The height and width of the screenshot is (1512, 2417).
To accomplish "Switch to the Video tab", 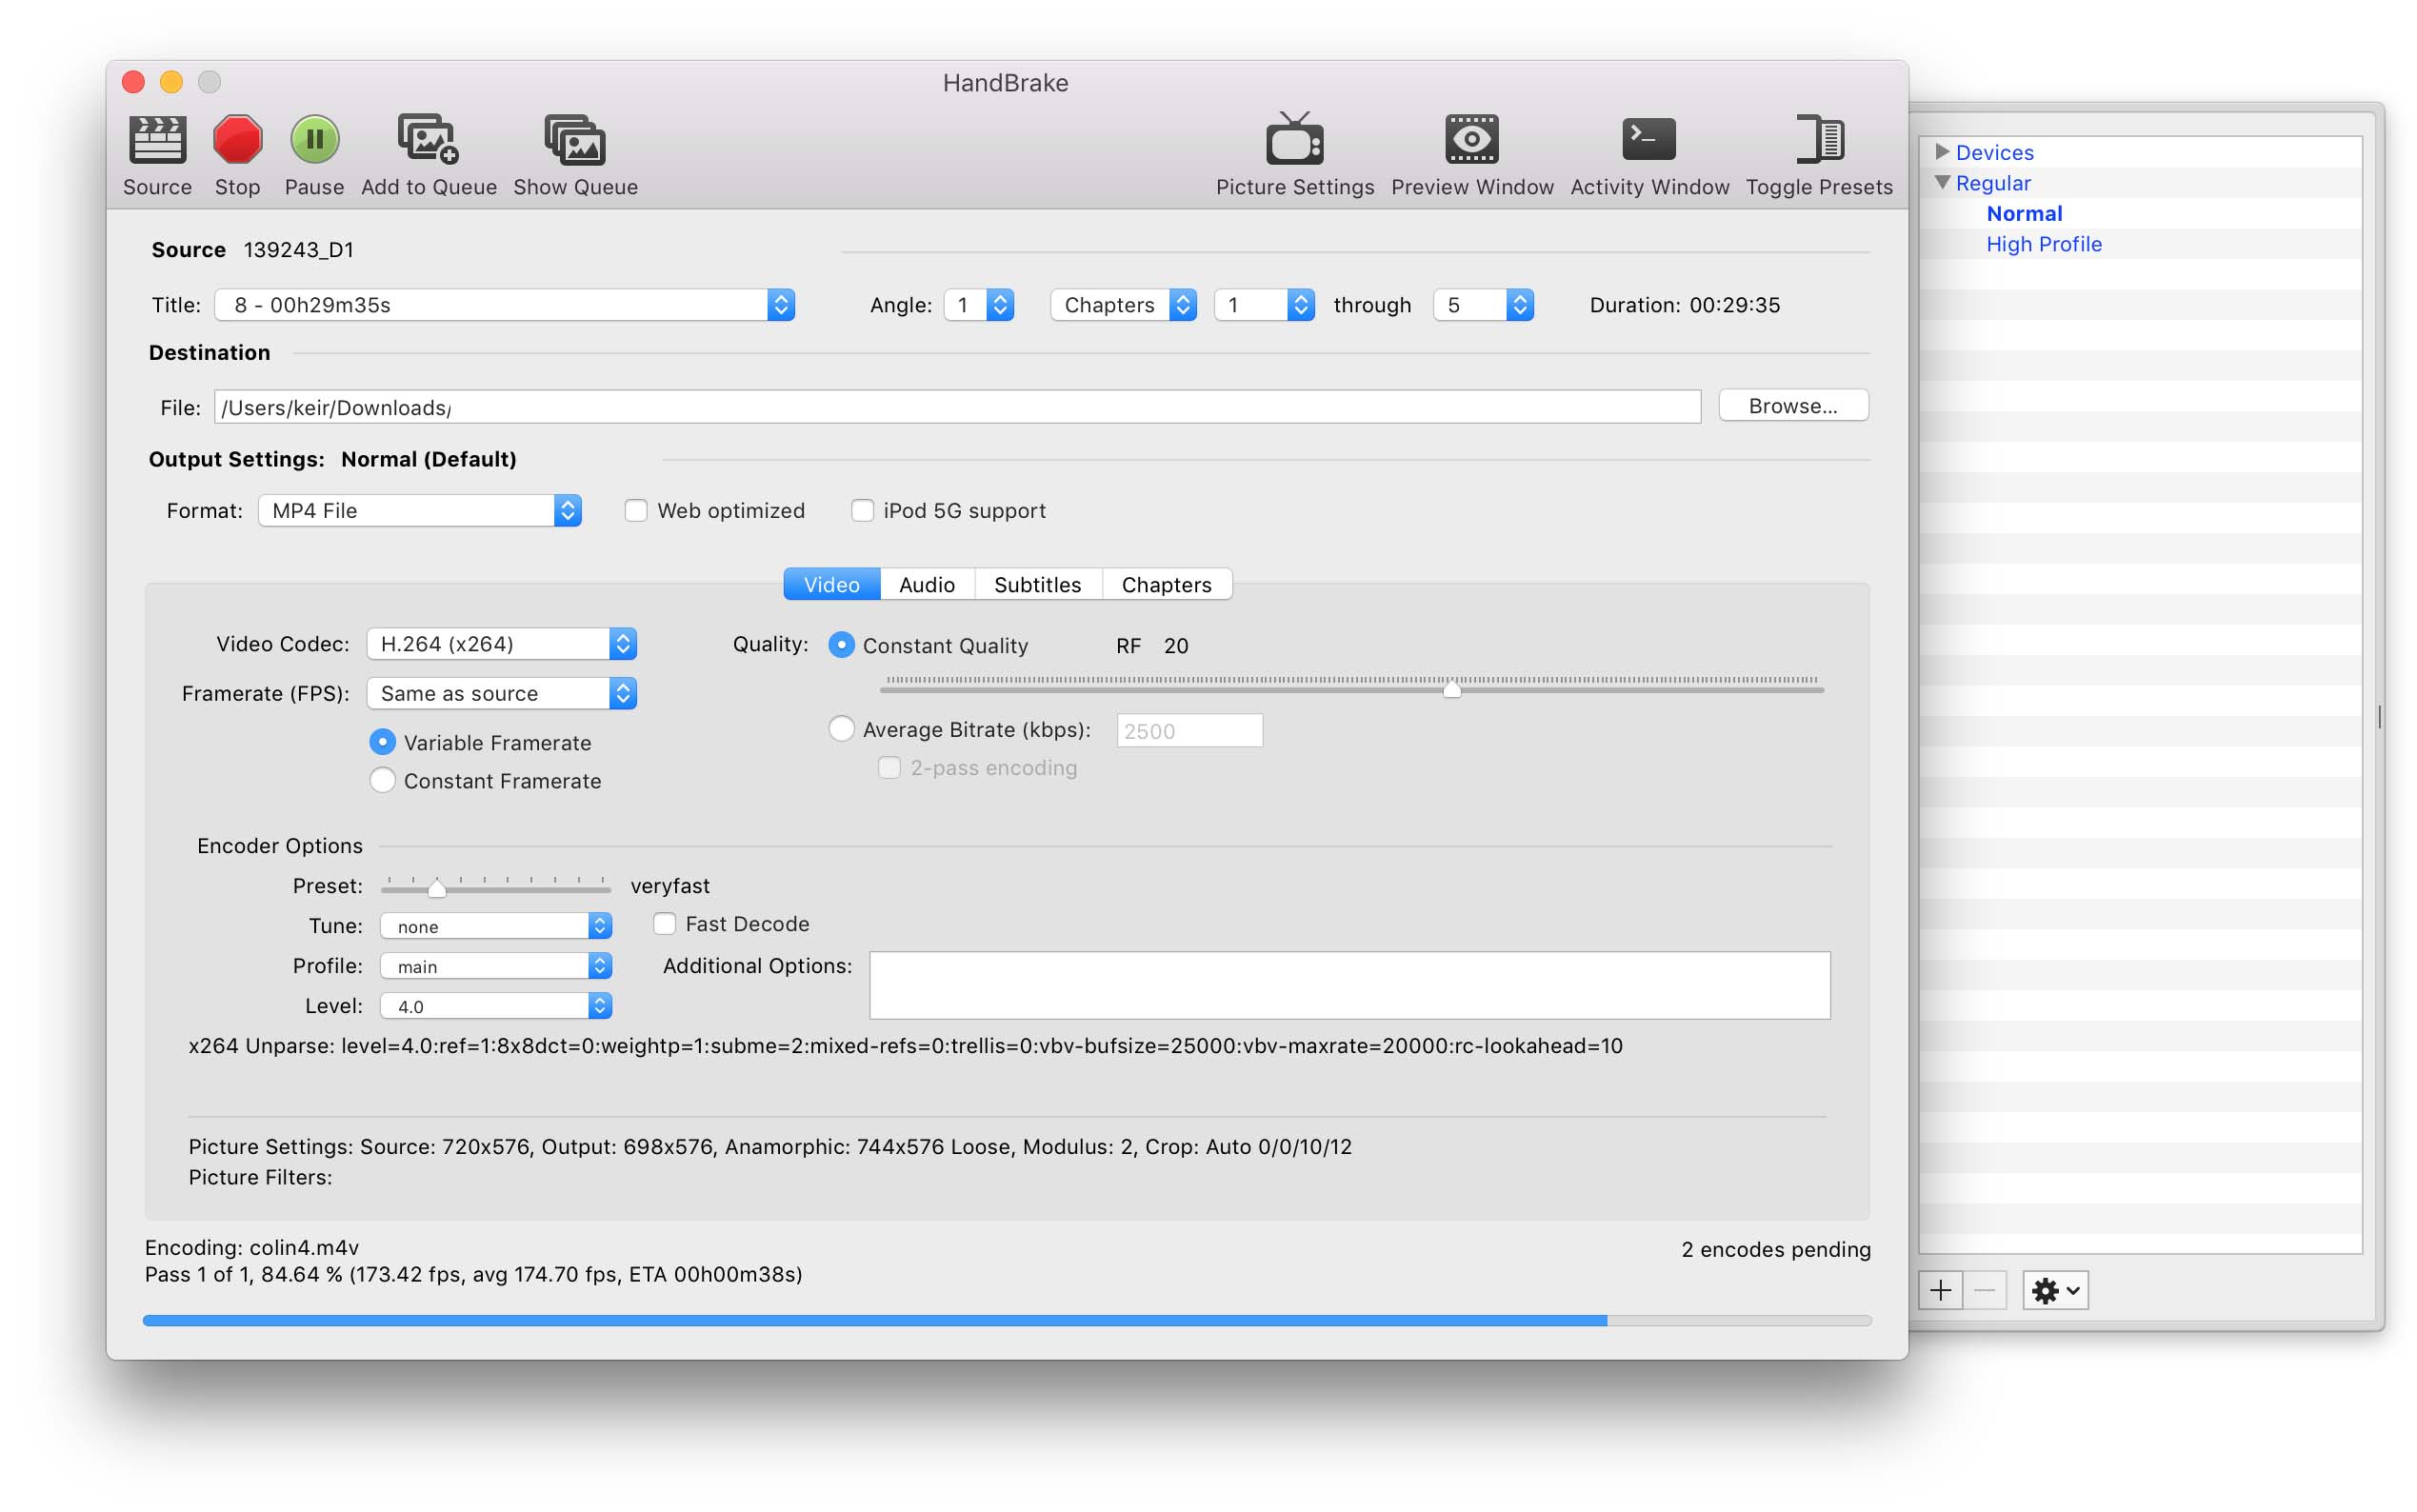I will pos(832,585).
